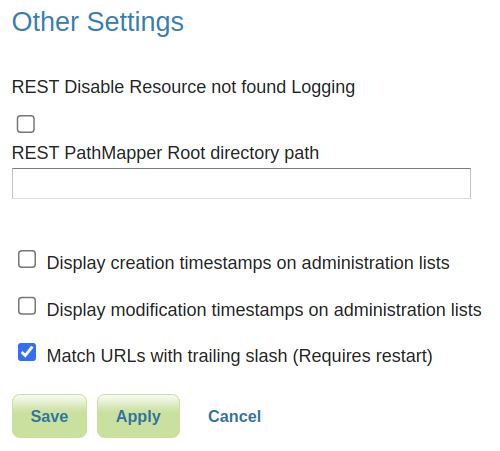Click the green Save button beside Apply

tap(49, 416)
